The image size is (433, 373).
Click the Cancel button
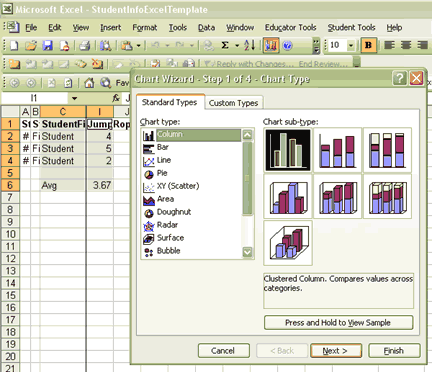point(224,351)
